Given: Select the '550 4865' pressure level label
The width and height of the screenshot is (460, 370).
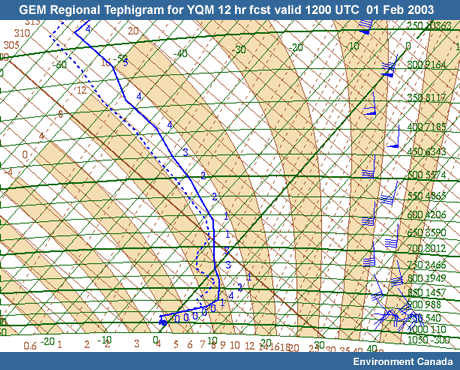Looking at the screenshot, I should click(427, 196).
